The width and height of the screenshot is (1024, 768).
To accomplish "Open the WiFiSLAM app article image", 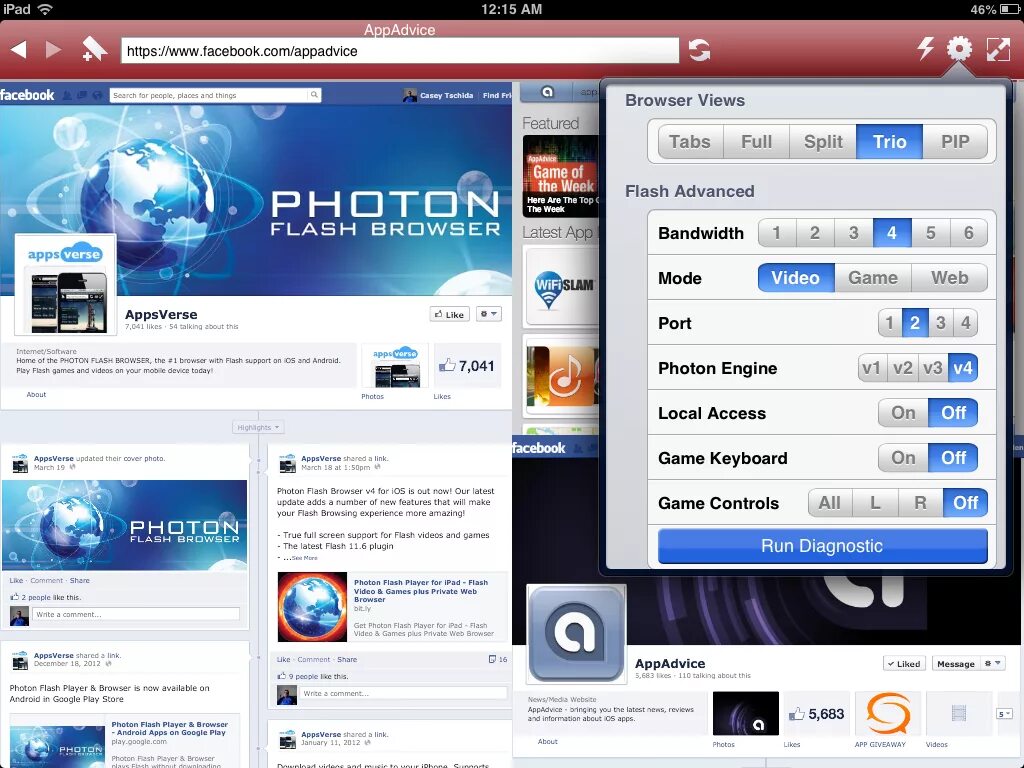I will pyautogui.click(x=563, y=287).
